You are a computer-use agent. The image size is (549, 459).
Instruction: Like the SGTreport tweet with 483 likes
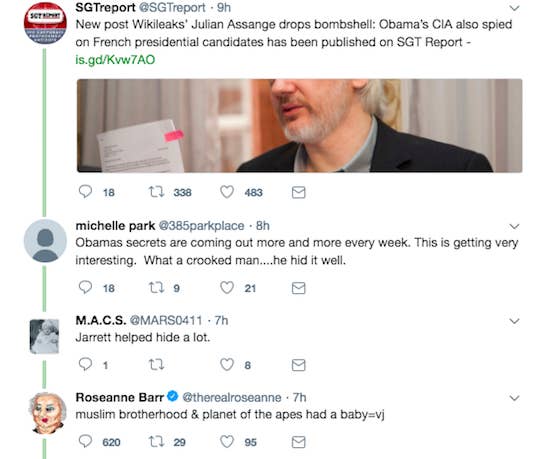227,192
